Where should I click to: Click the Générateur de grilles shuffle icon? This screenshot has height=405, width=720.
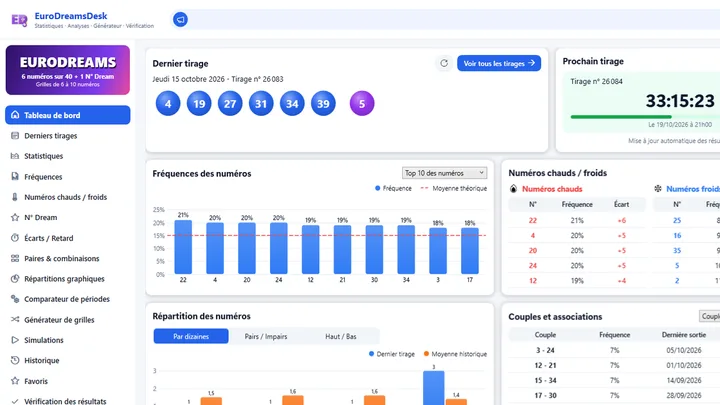point(15,320)
